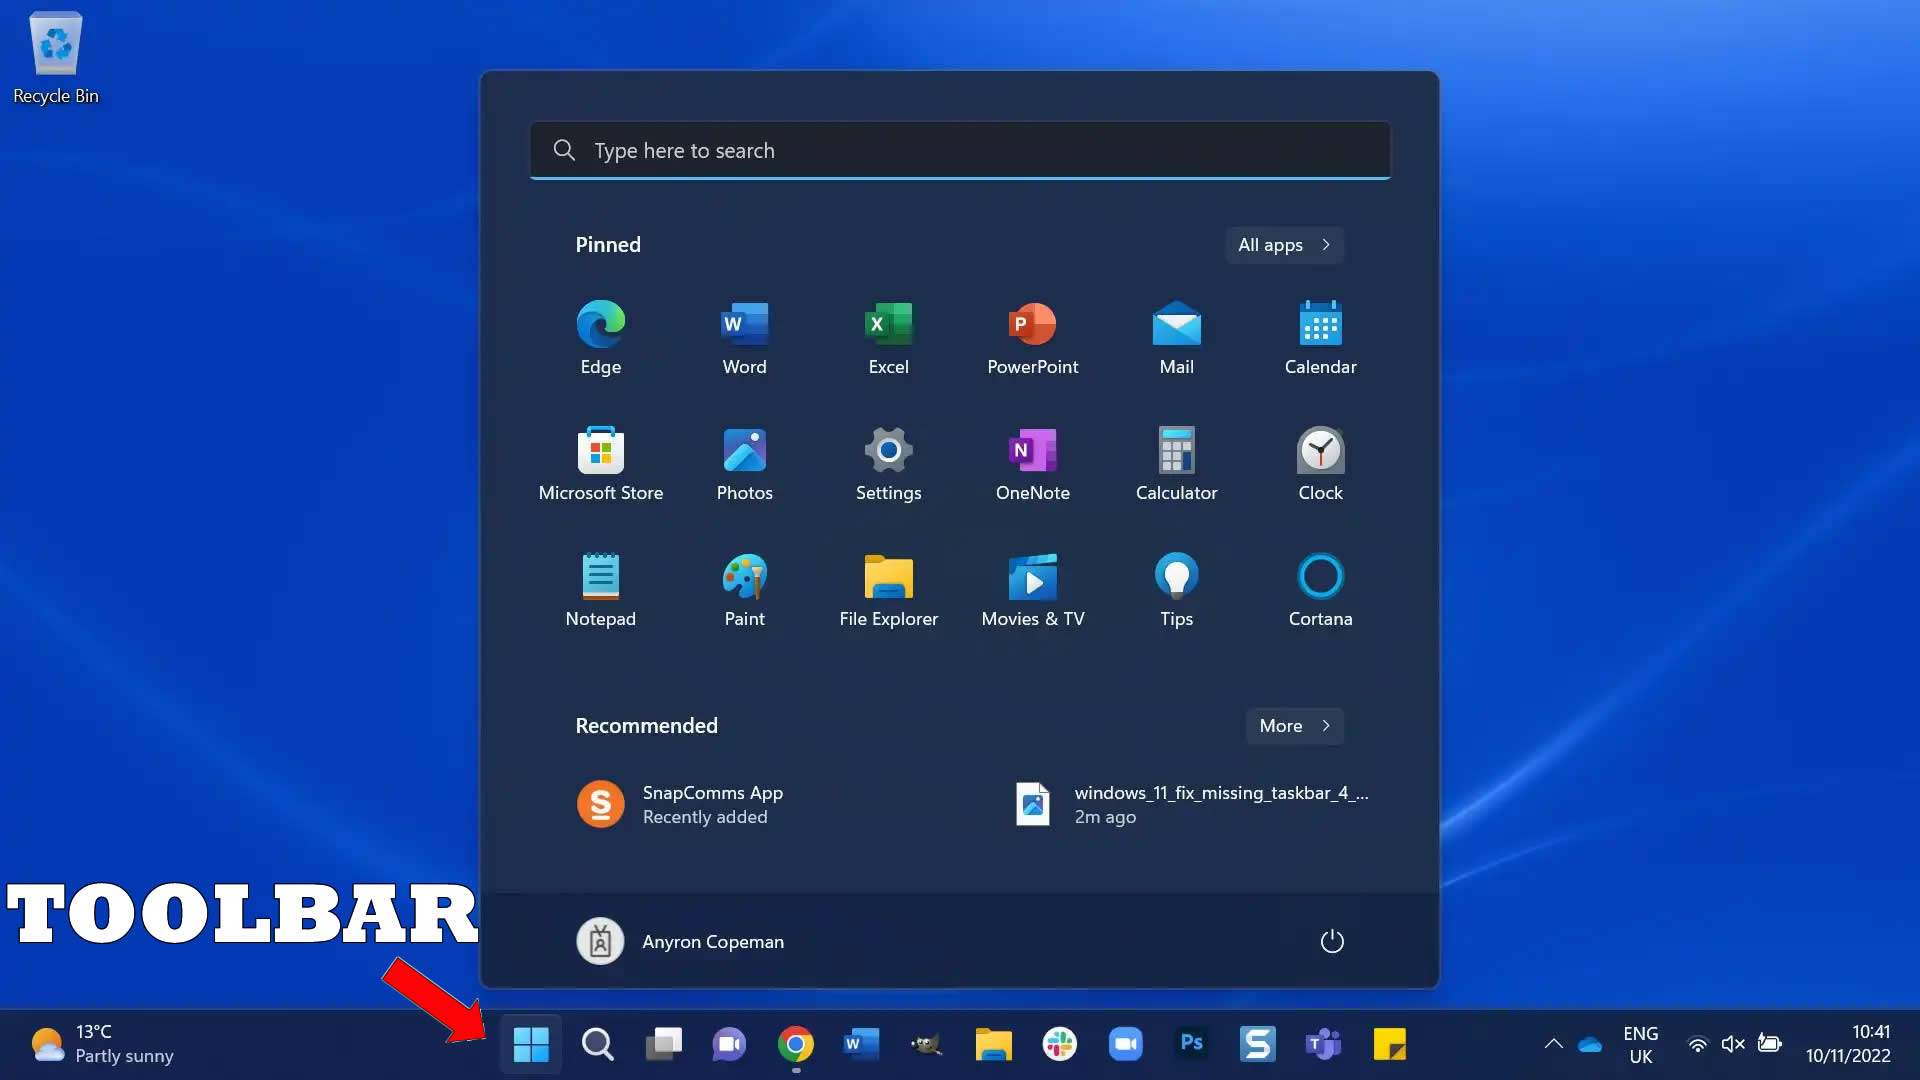Viewport: 1920px width, 1080px height.
Task: Open weather widget 13°C Partly sunny
Action: click(102, 1044)
